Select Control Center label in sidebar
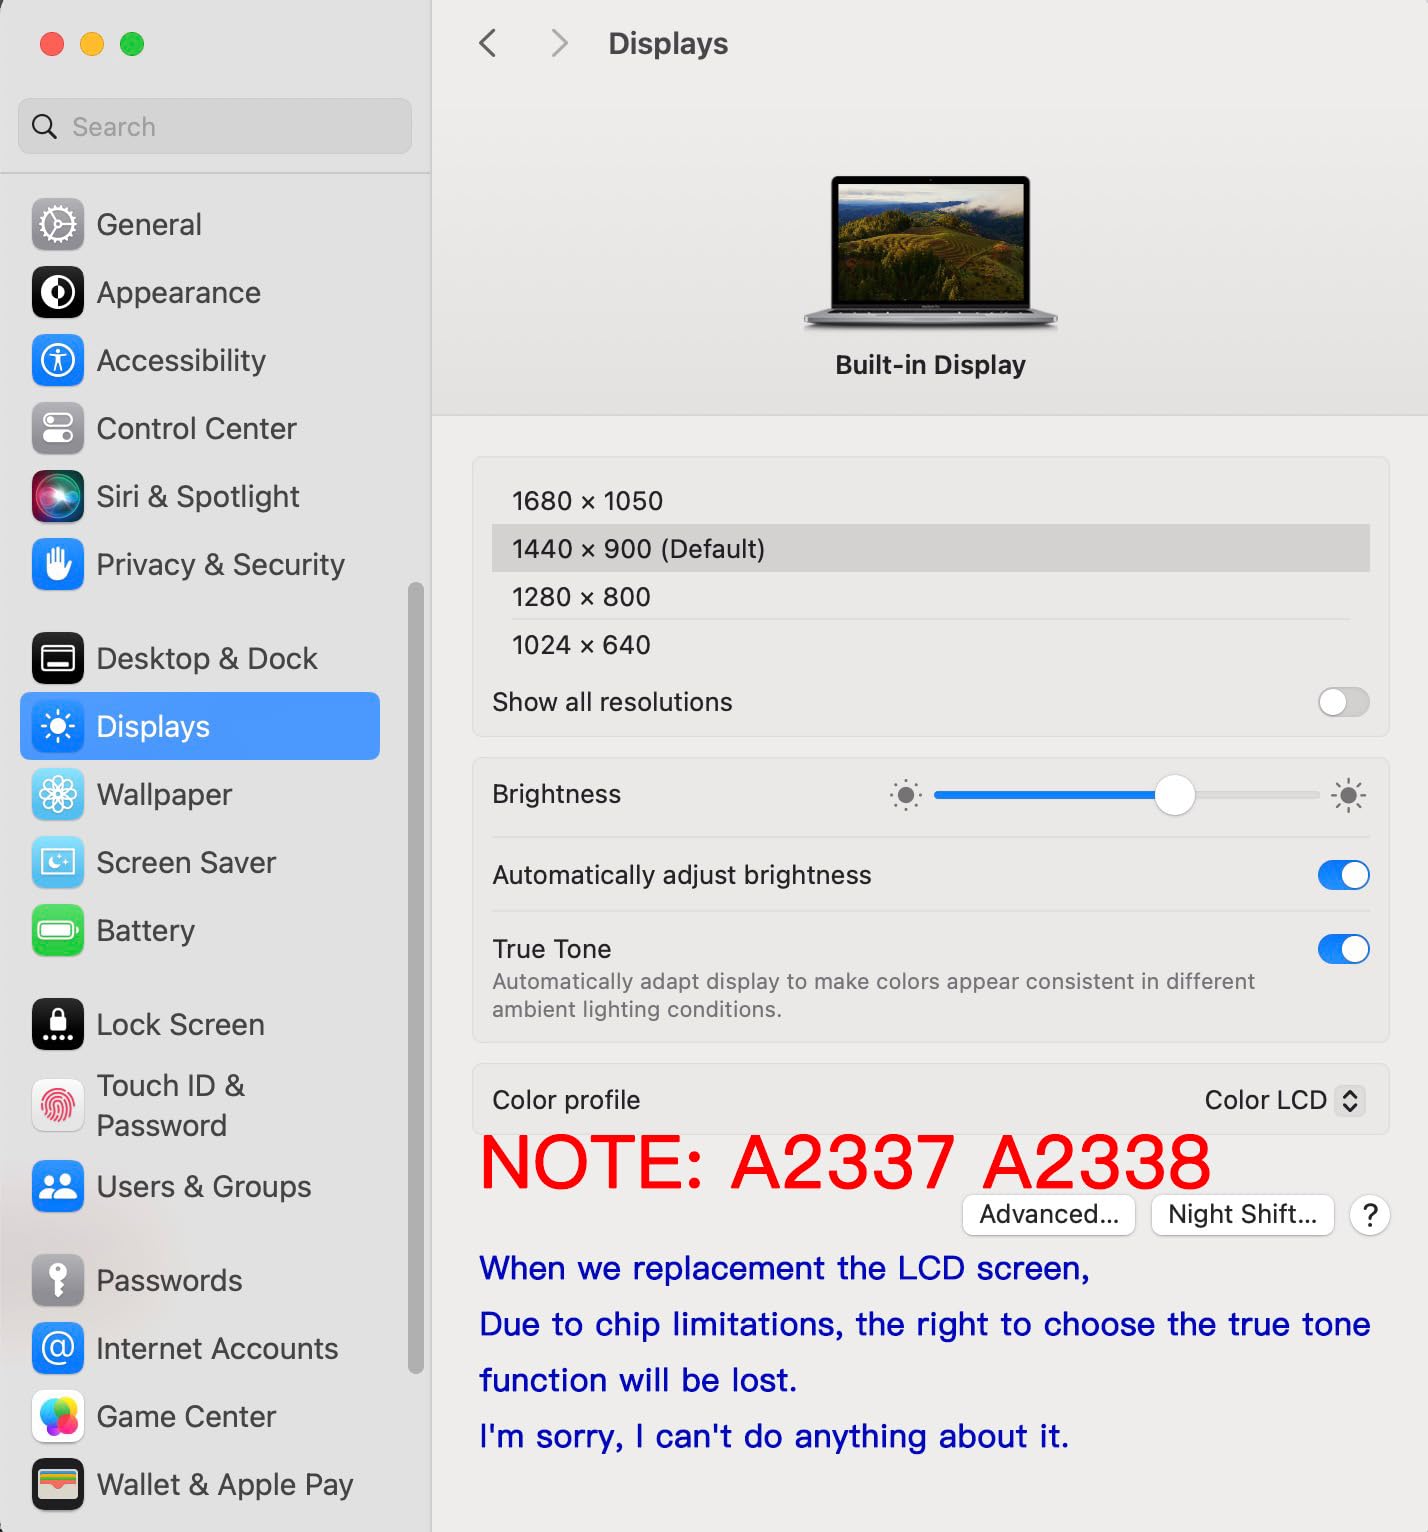 point(197,428)
